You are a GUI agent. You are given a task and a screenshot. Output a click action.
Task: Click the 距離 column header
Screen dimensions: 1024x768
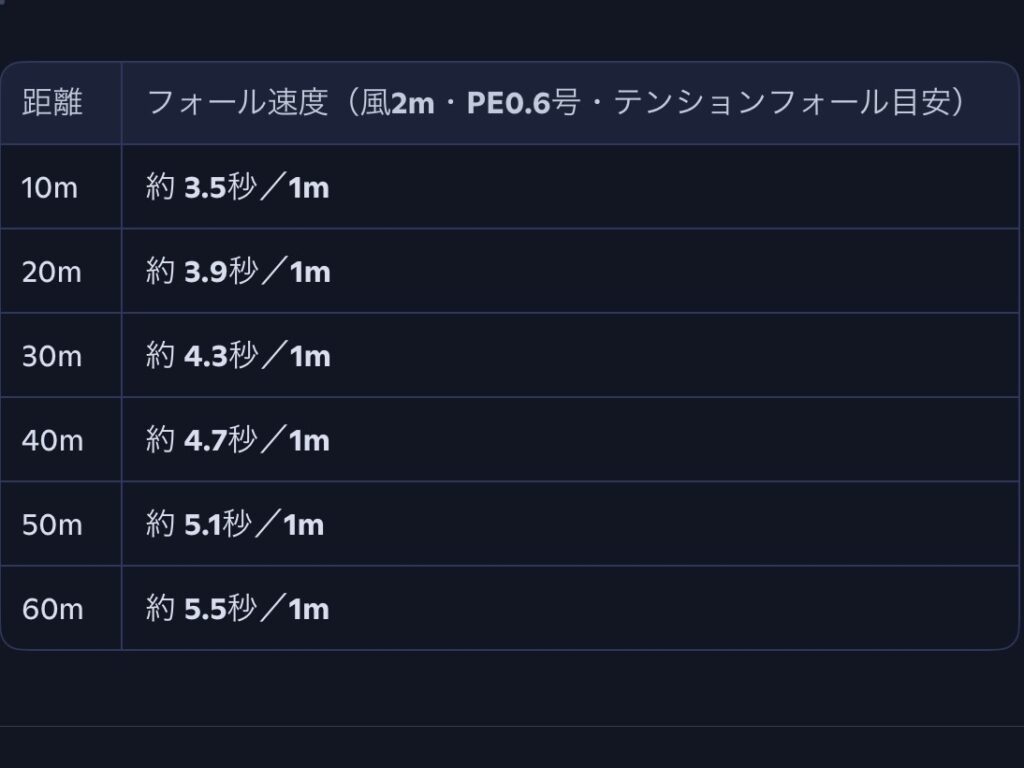click(52, 103)
